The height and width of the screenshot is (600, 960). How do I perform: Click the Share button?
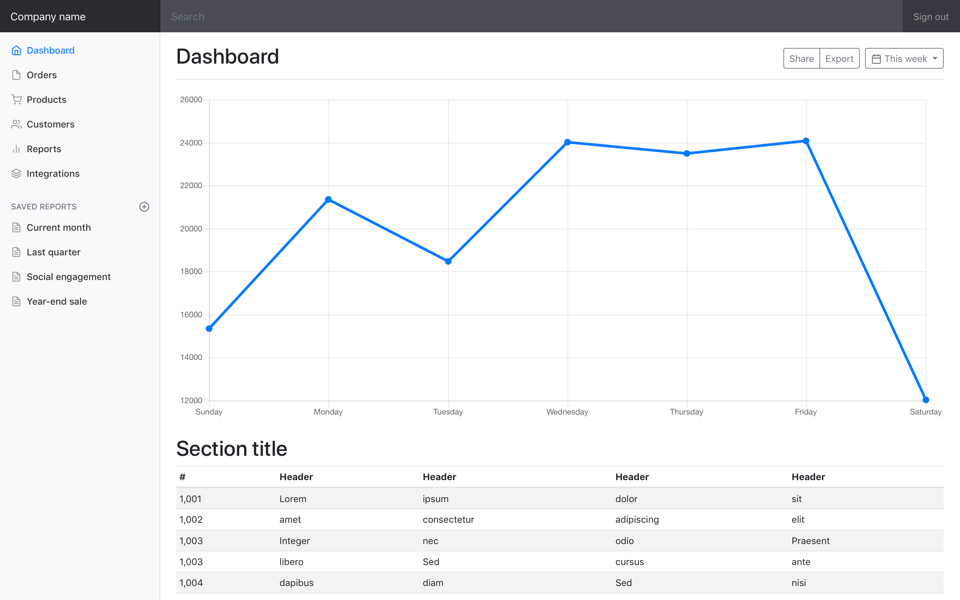click(801, 58)
